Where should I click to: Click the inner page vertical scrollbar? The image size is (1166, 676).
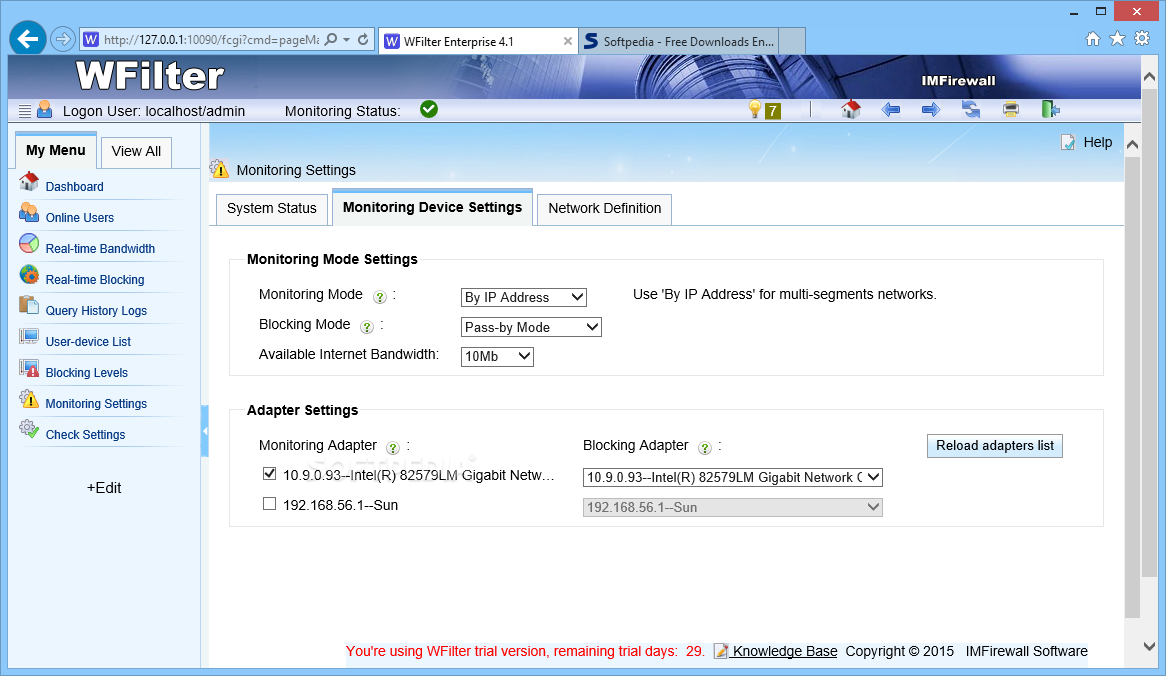[1132, 385]
